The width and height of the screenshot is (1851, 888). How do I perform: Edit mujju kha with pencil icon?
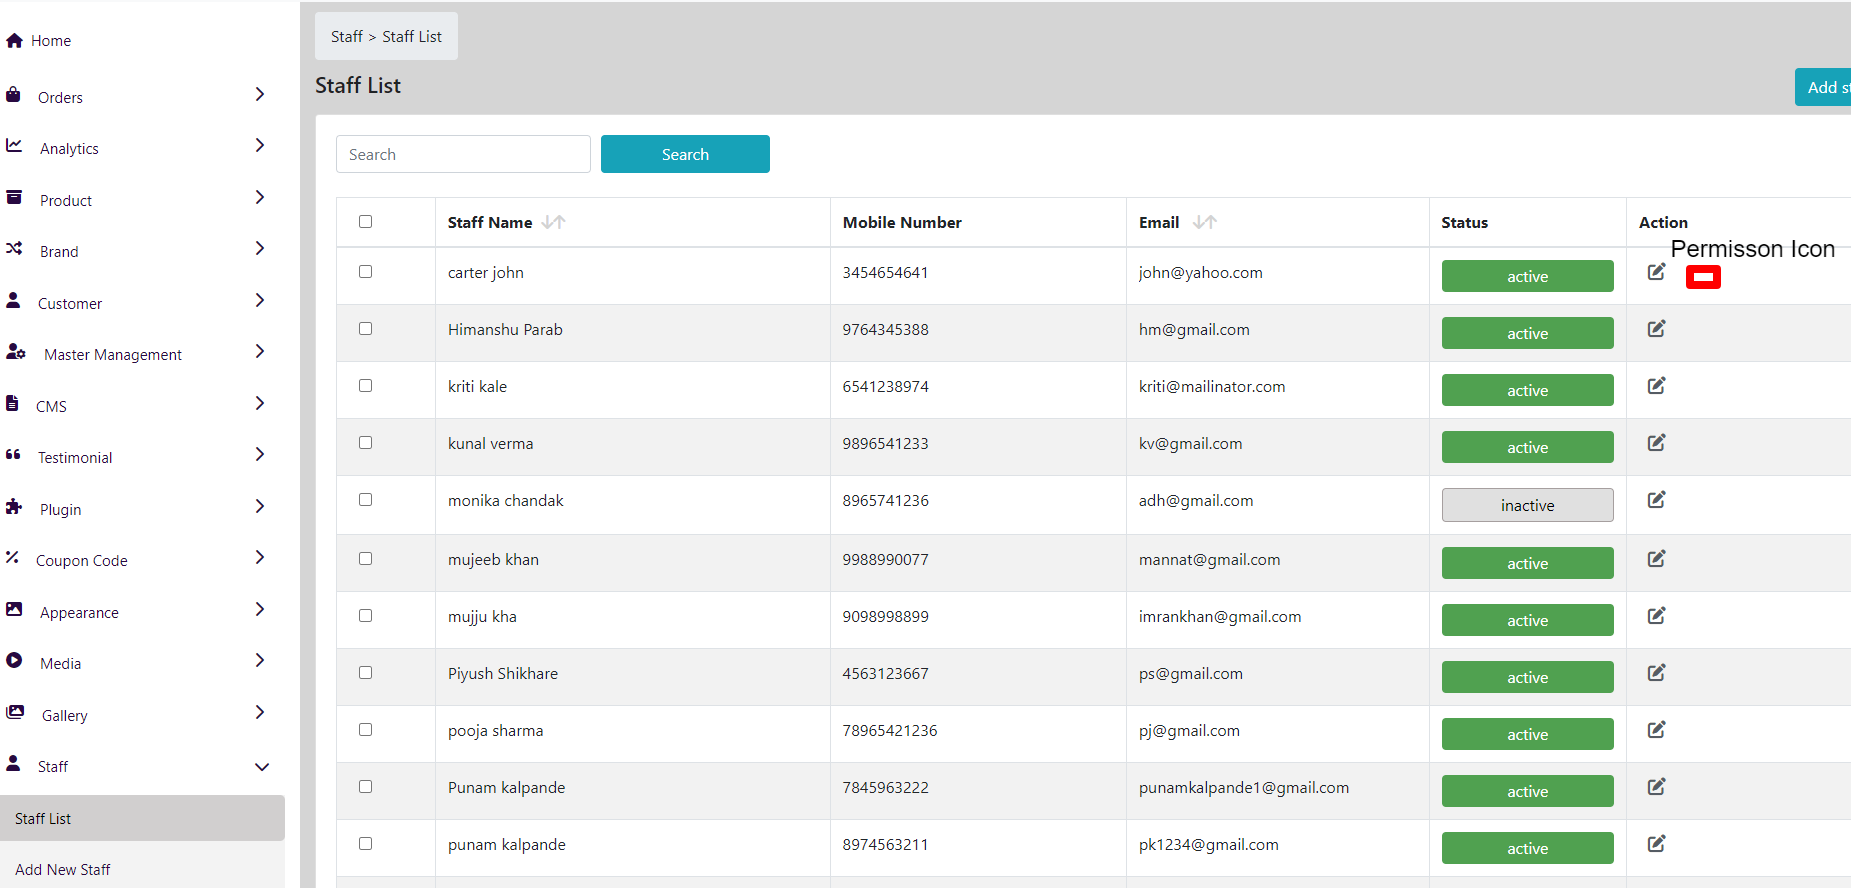click(1657, 616)
